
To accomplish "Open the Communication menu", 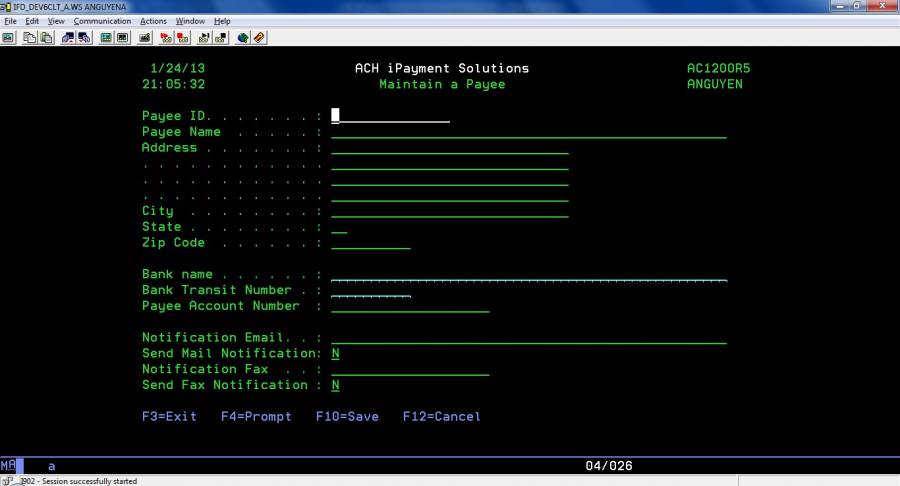I will 102,21.
